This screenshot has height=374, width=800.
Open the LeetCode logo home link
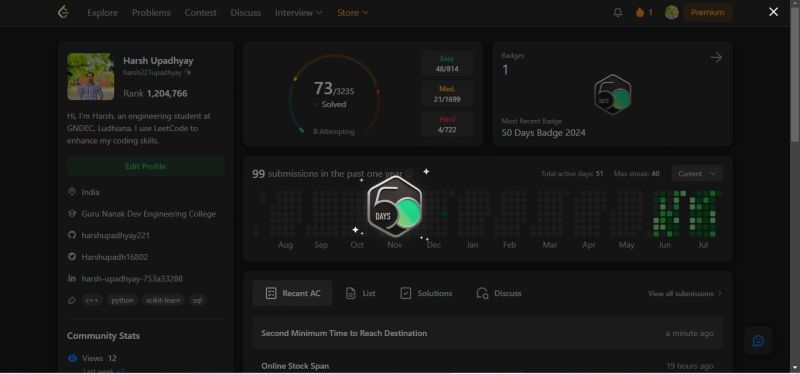[63, 12]
